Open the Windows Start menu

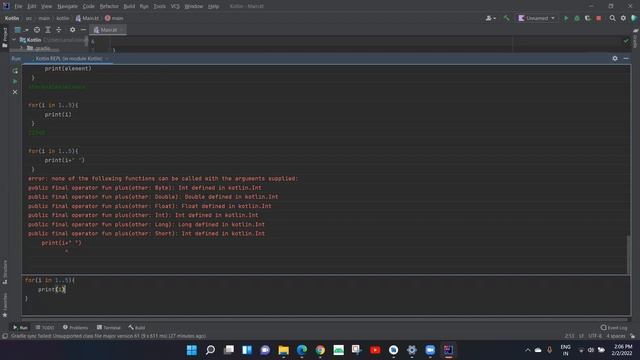(191, 350)
